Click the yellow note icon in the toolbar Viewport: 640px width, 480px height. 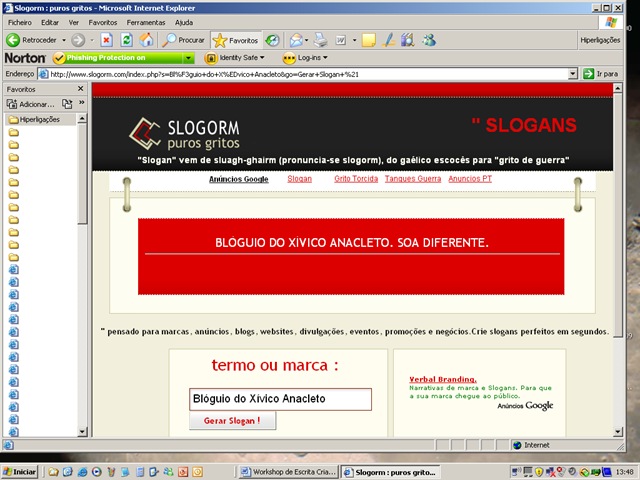pos(369,40)
